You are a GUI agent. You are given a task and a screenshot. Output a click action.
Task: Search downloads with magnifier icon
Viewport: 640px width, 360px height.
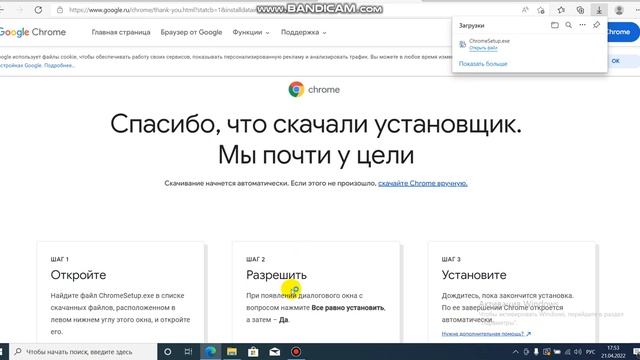click(x=569, y=25)
